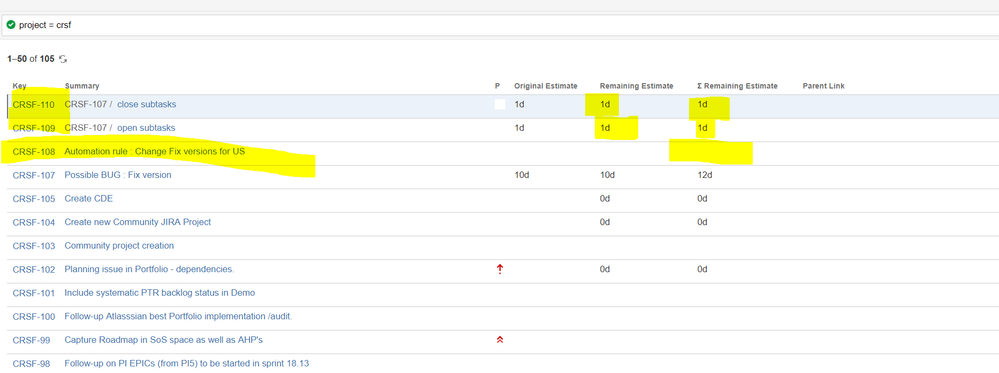Click Remaining Estimate 10d for CRSF-107
This screenshot has width=999, height=373.
607,175
